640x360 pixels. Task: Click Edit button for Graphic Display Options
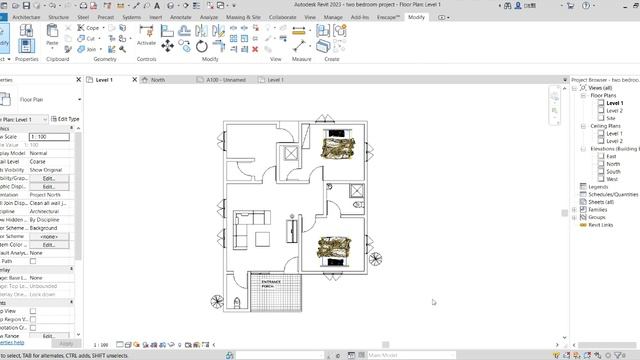(49, 187)
